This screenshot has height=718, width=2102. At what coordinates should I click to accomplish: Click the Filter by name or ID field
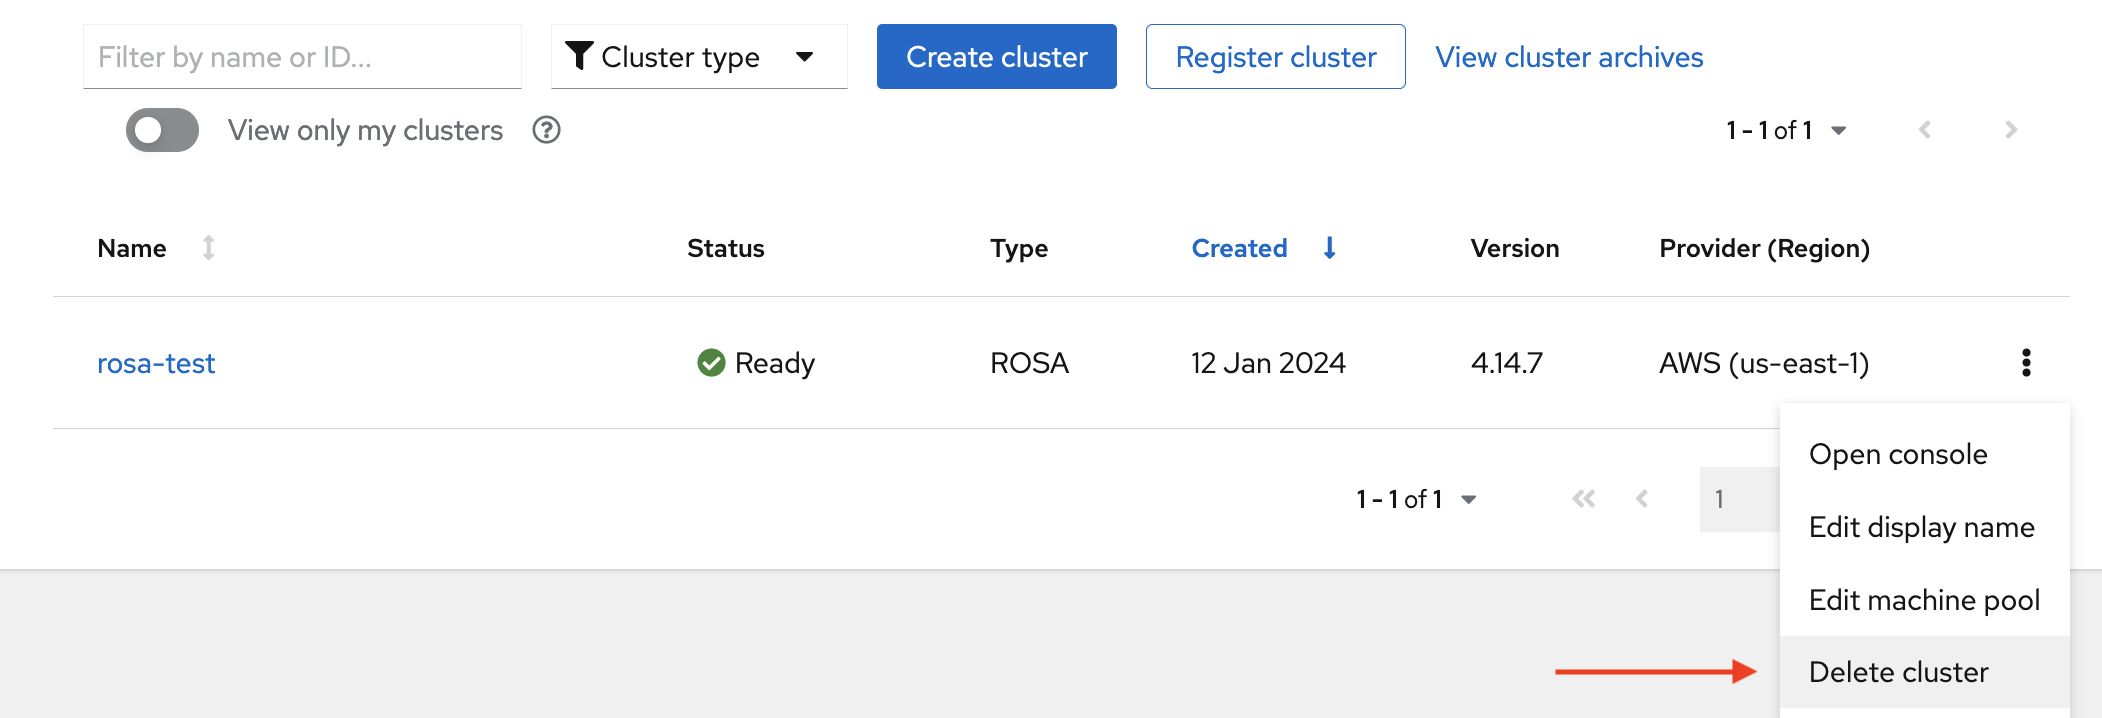(x=301, y=57)
